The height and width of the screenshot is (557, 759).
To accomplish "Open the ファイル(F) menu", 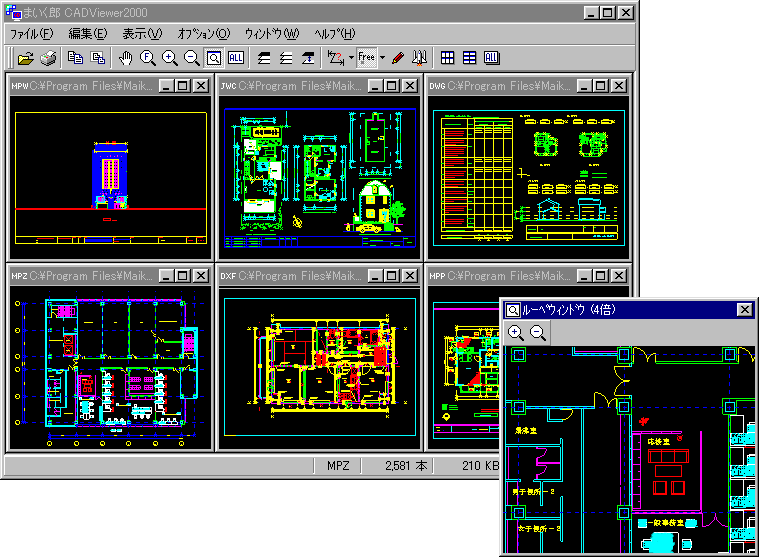I will coord(32,34).
